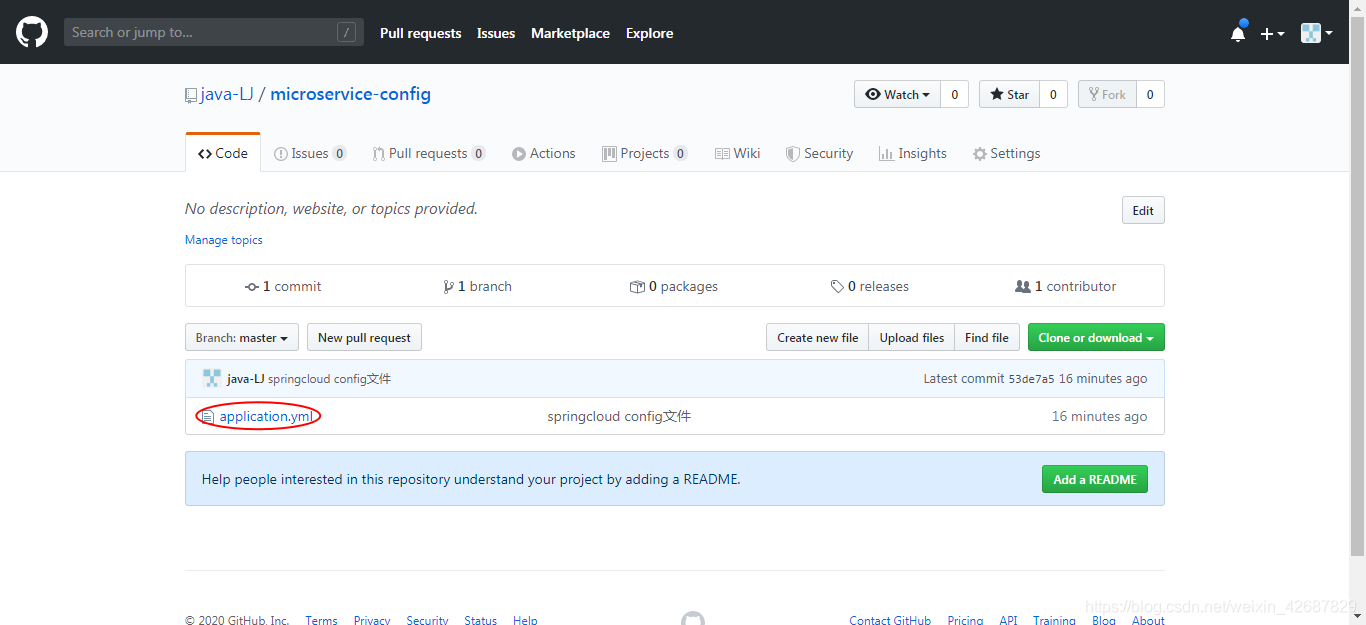Open Contact GitHub footer link
The width and height of the screenshot is (1366, 625).
click(x=890, y=620)
